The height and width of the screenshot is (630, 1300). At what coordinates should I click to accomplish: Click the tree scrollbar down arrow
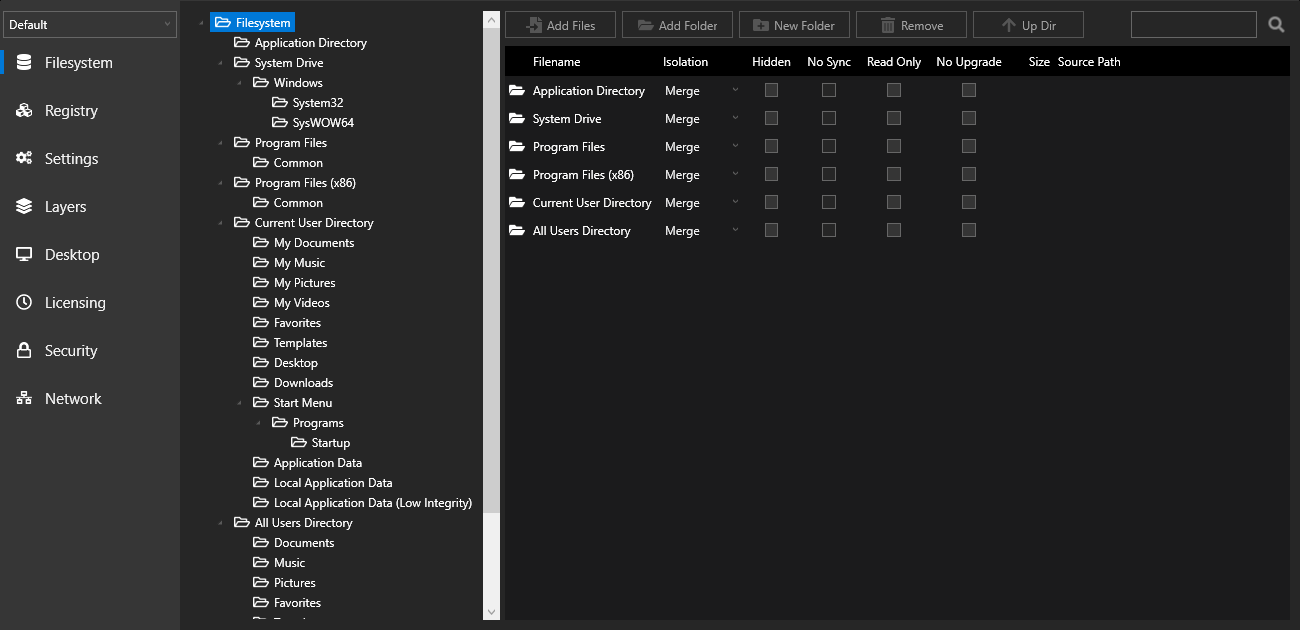(x=491, y=611)
